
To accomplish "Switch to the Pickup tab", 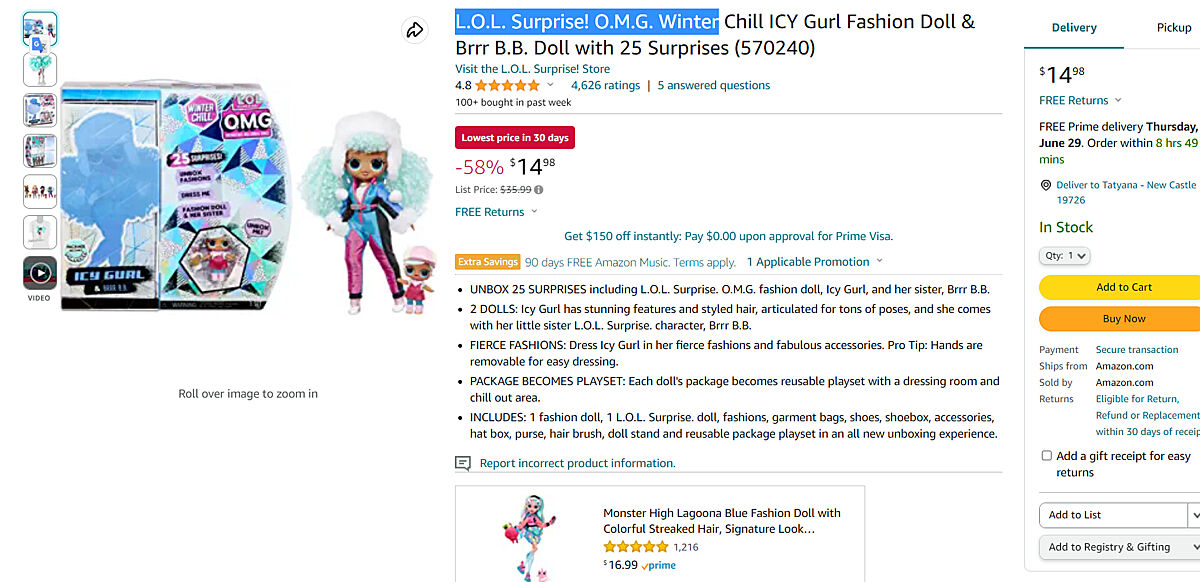I will point(1174,28).
